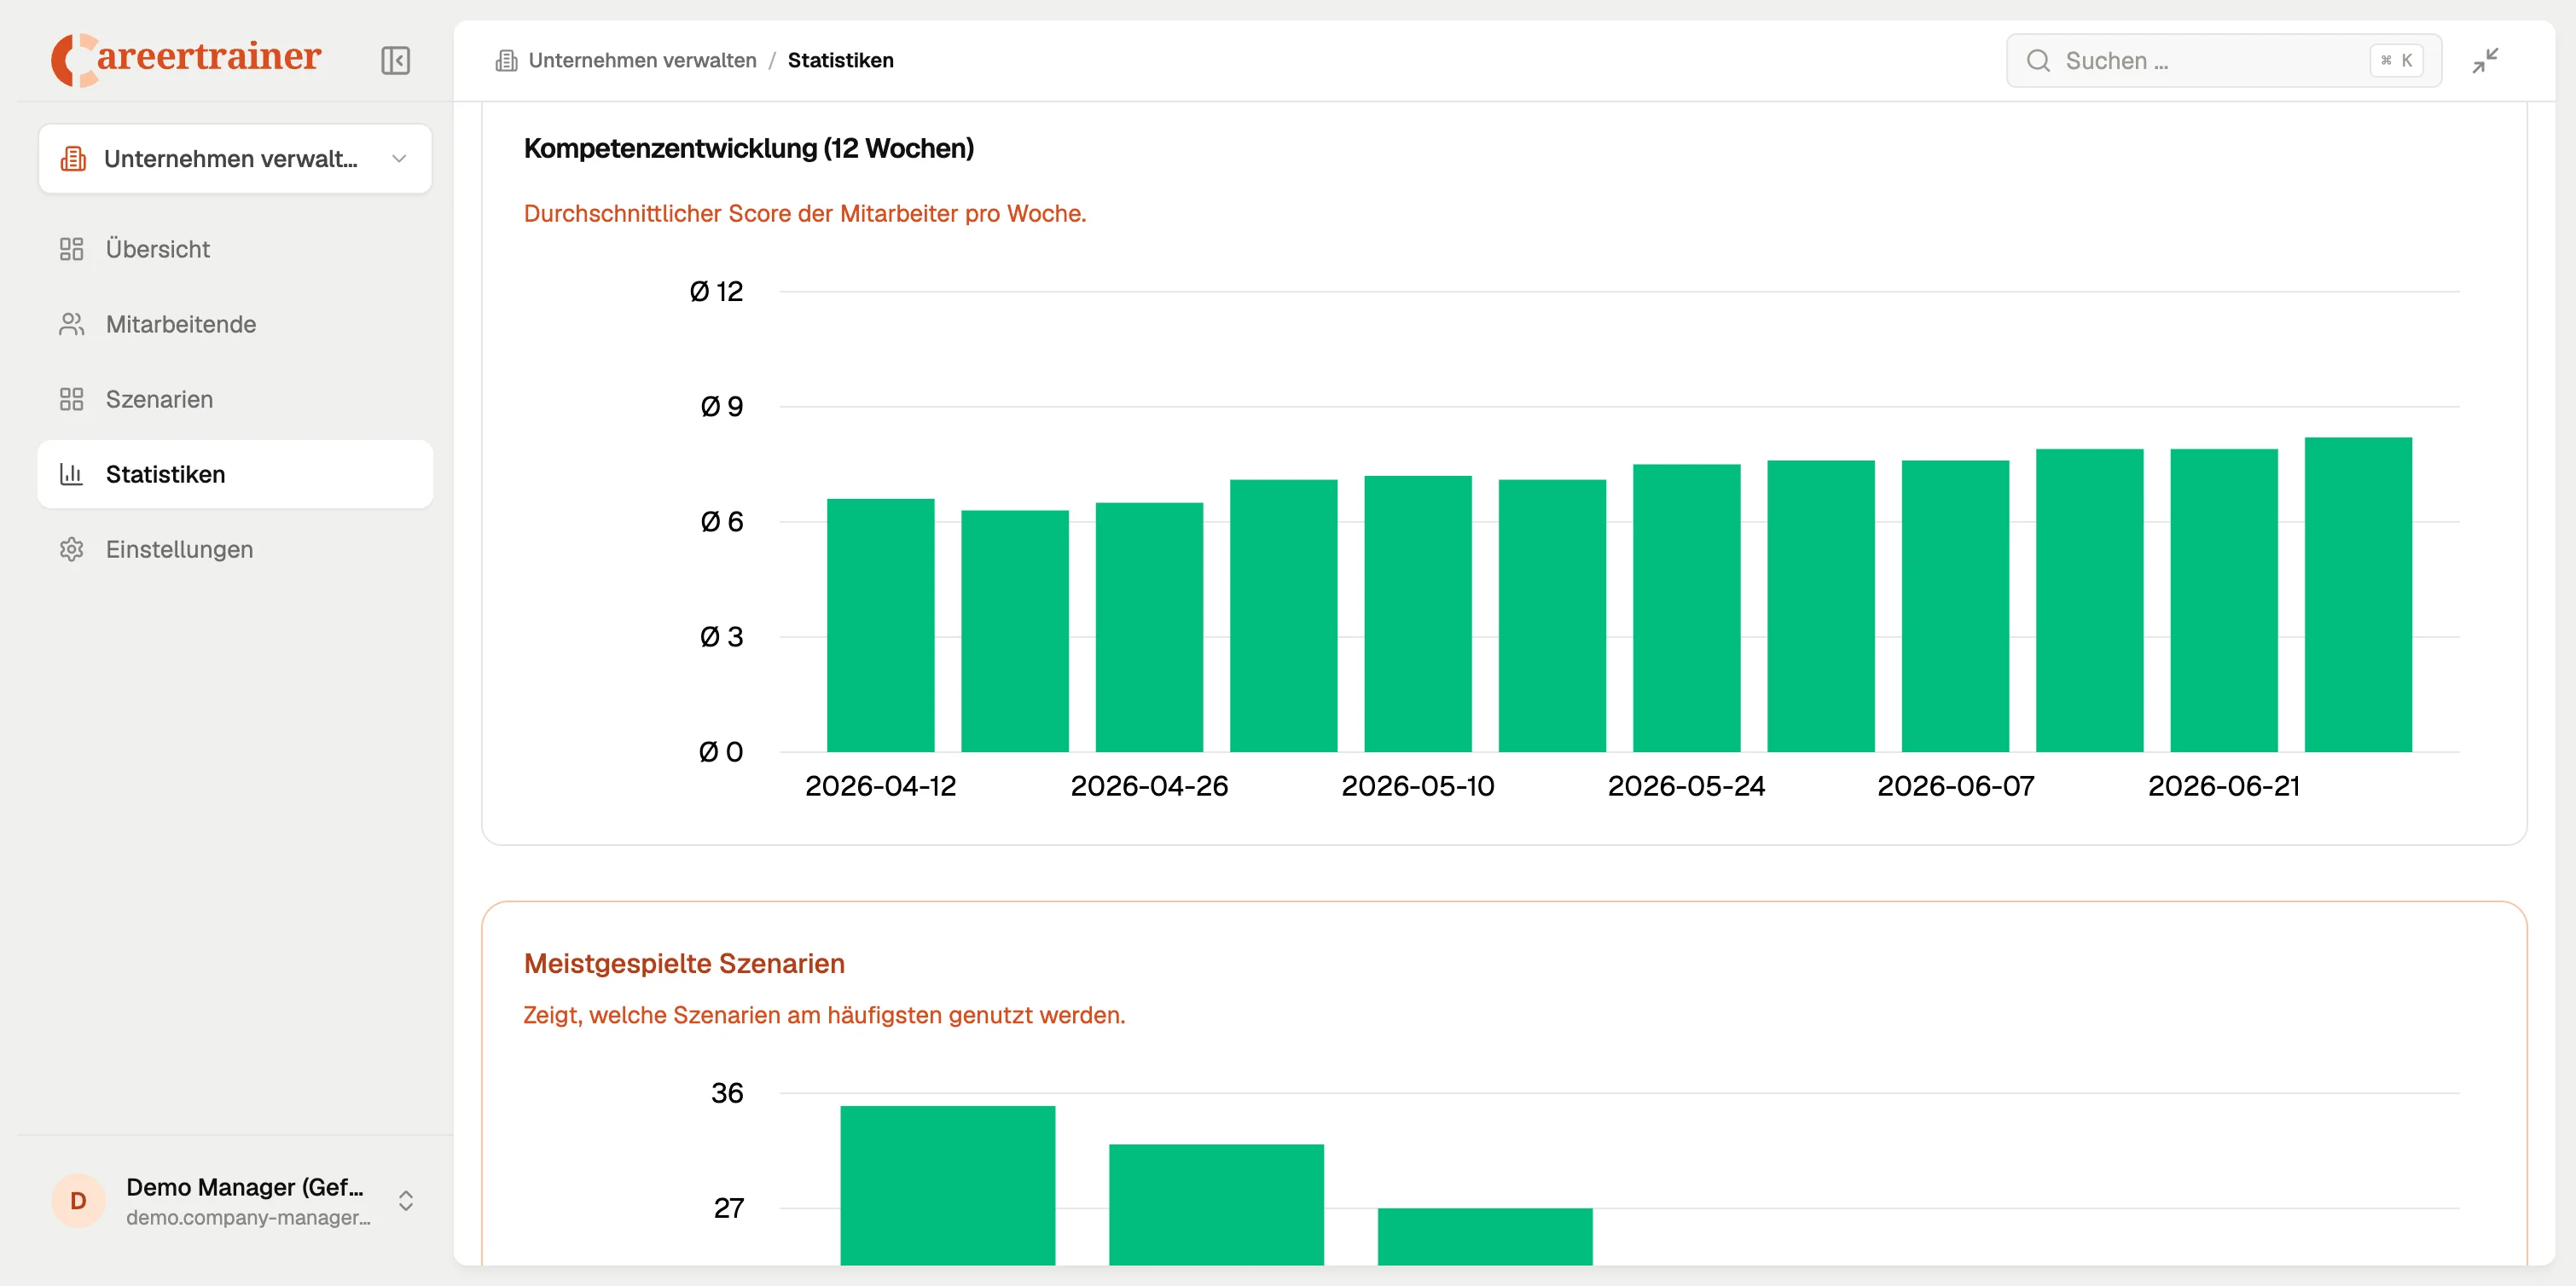
Task: Click the 36 axis label
Action: tap(727, 1093)
